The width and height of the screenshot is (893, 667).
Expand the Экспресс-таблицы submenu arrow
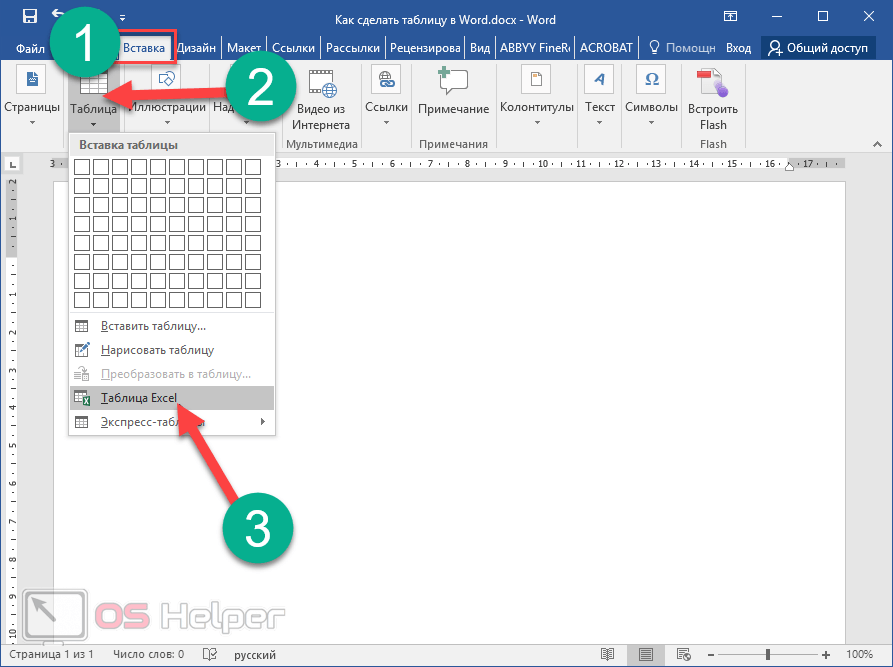263,422
